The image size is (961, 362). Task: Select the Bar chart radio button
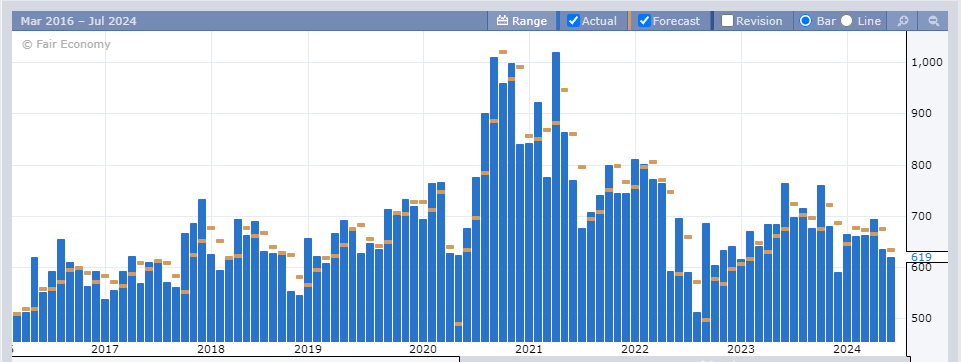(x=806, y=21)
